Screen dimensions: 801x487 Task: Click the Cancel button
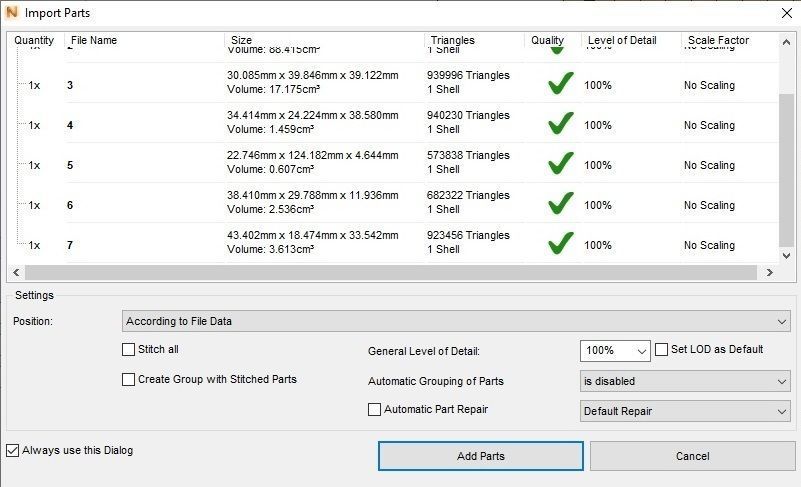[692, 456]
